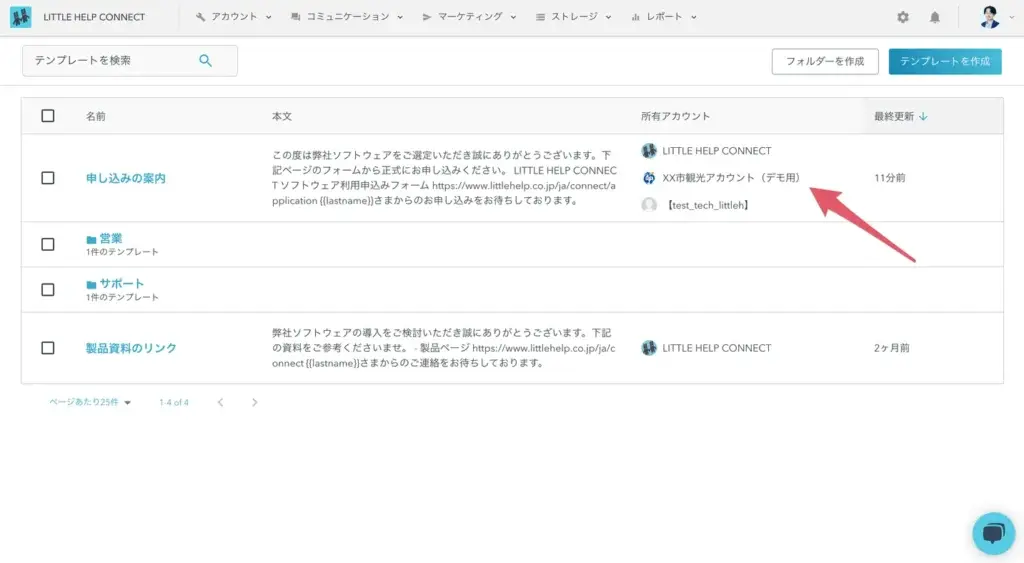Click the search magnifier icon
Viewport: 1024px width, 563px height.
[206, 61]
